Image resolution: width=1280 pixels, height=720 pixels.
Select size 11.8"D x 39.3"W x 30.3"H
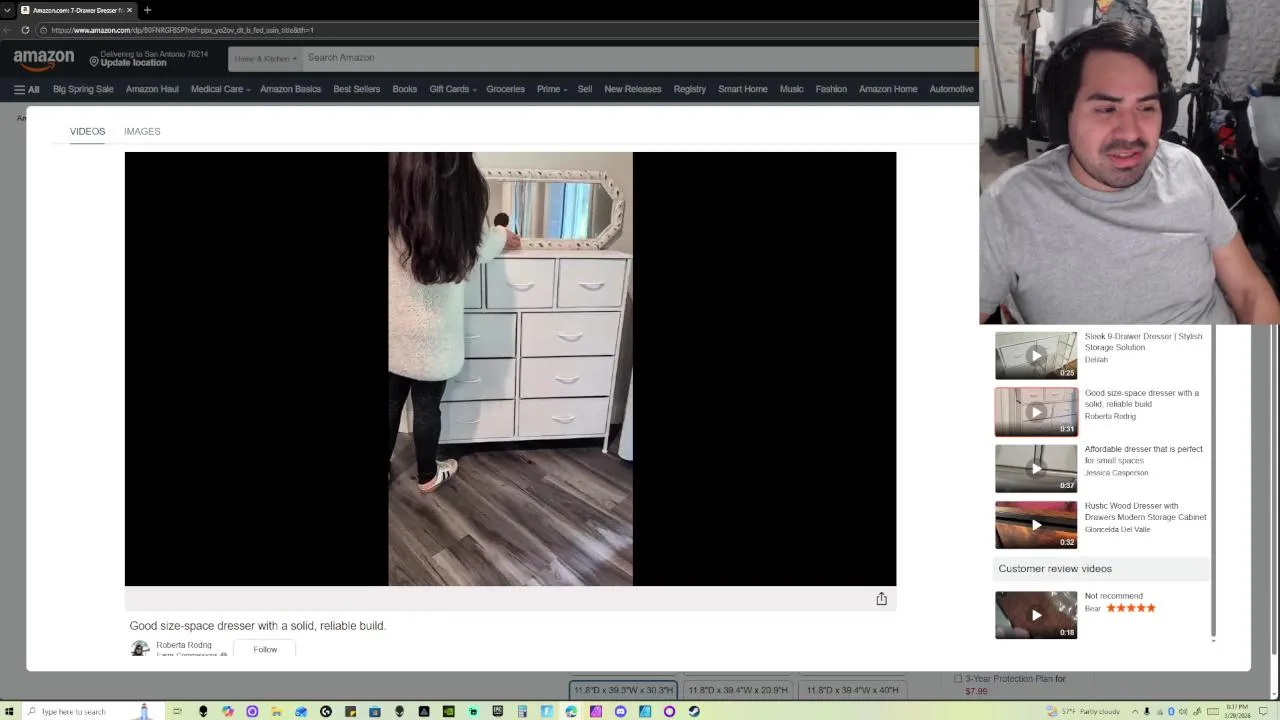623,690
